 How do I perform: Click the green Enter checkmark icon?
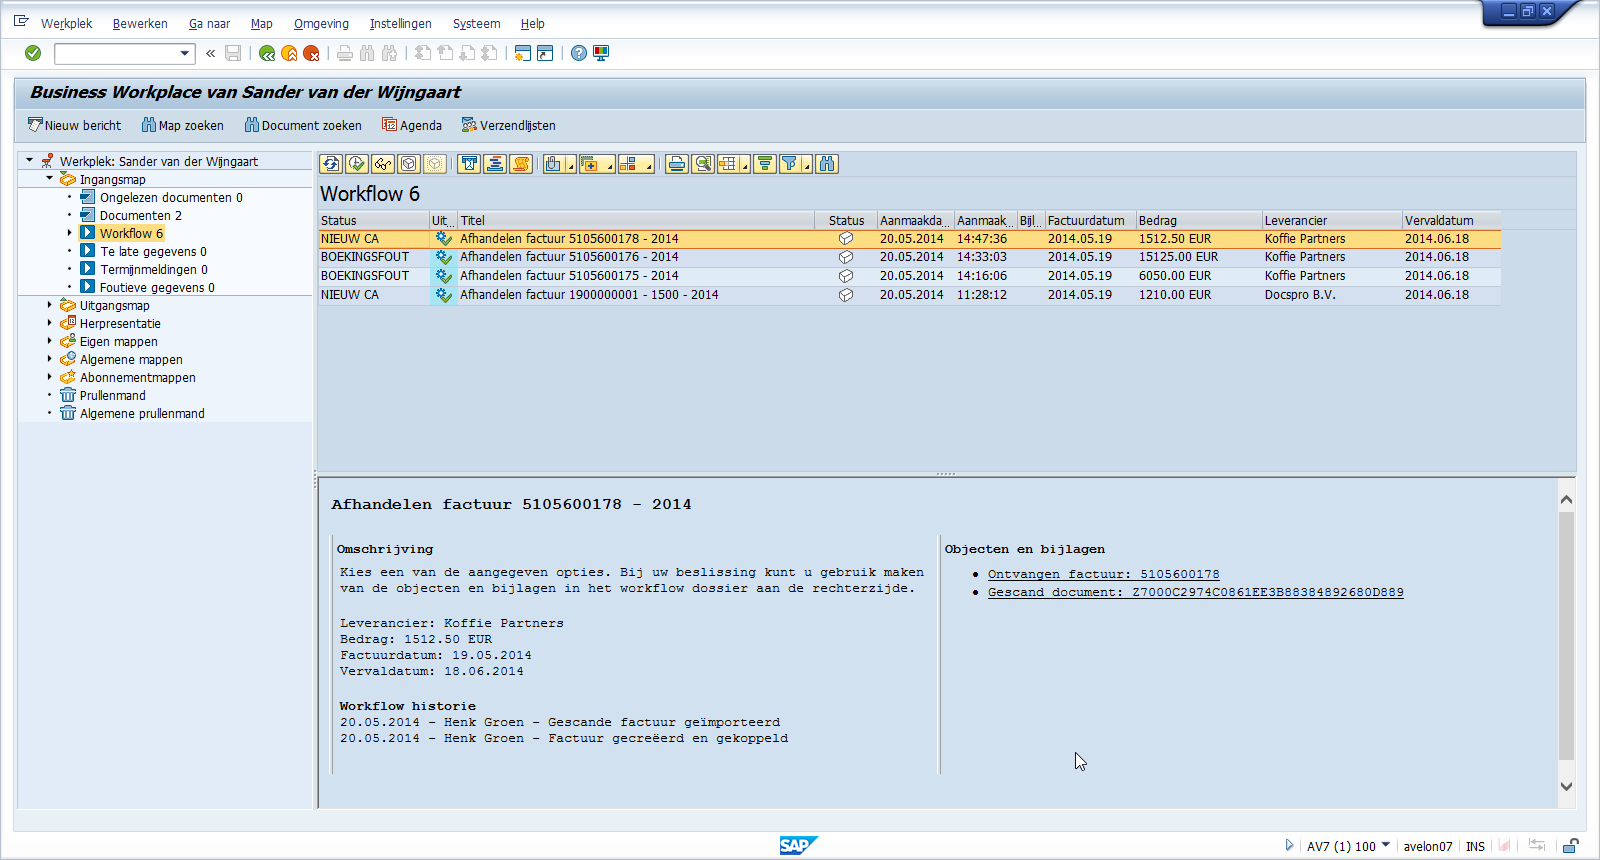(x=33, y=53)
